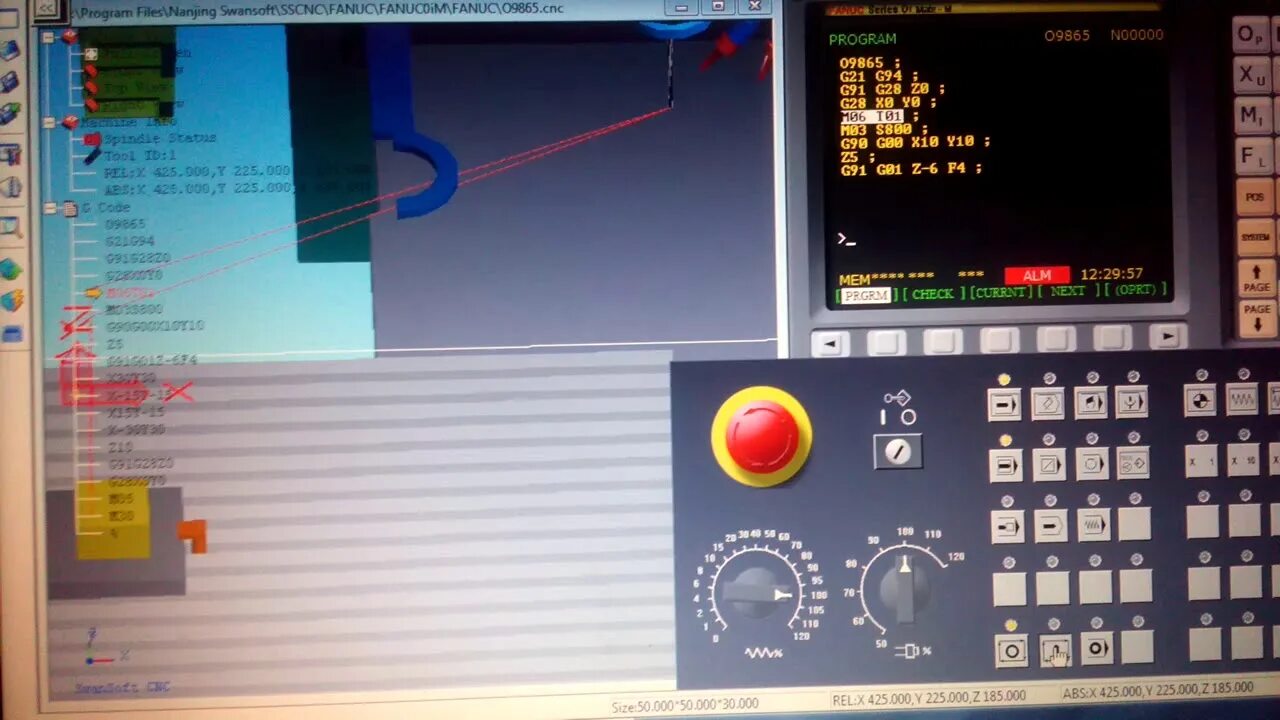
Task: Click 'G91 G01 Z-6 F4 ;' program line
Action: coord(911,169)
